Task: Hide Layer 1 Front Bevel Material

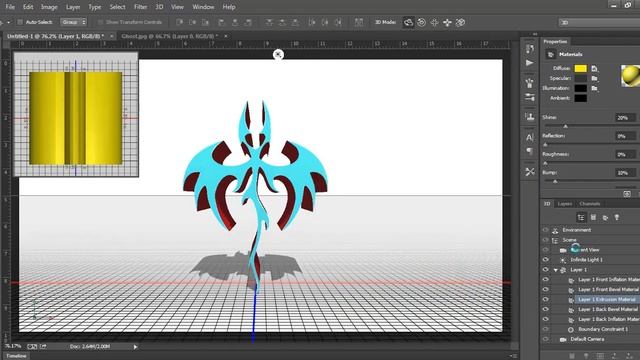Action: click(x=546, y=289)
